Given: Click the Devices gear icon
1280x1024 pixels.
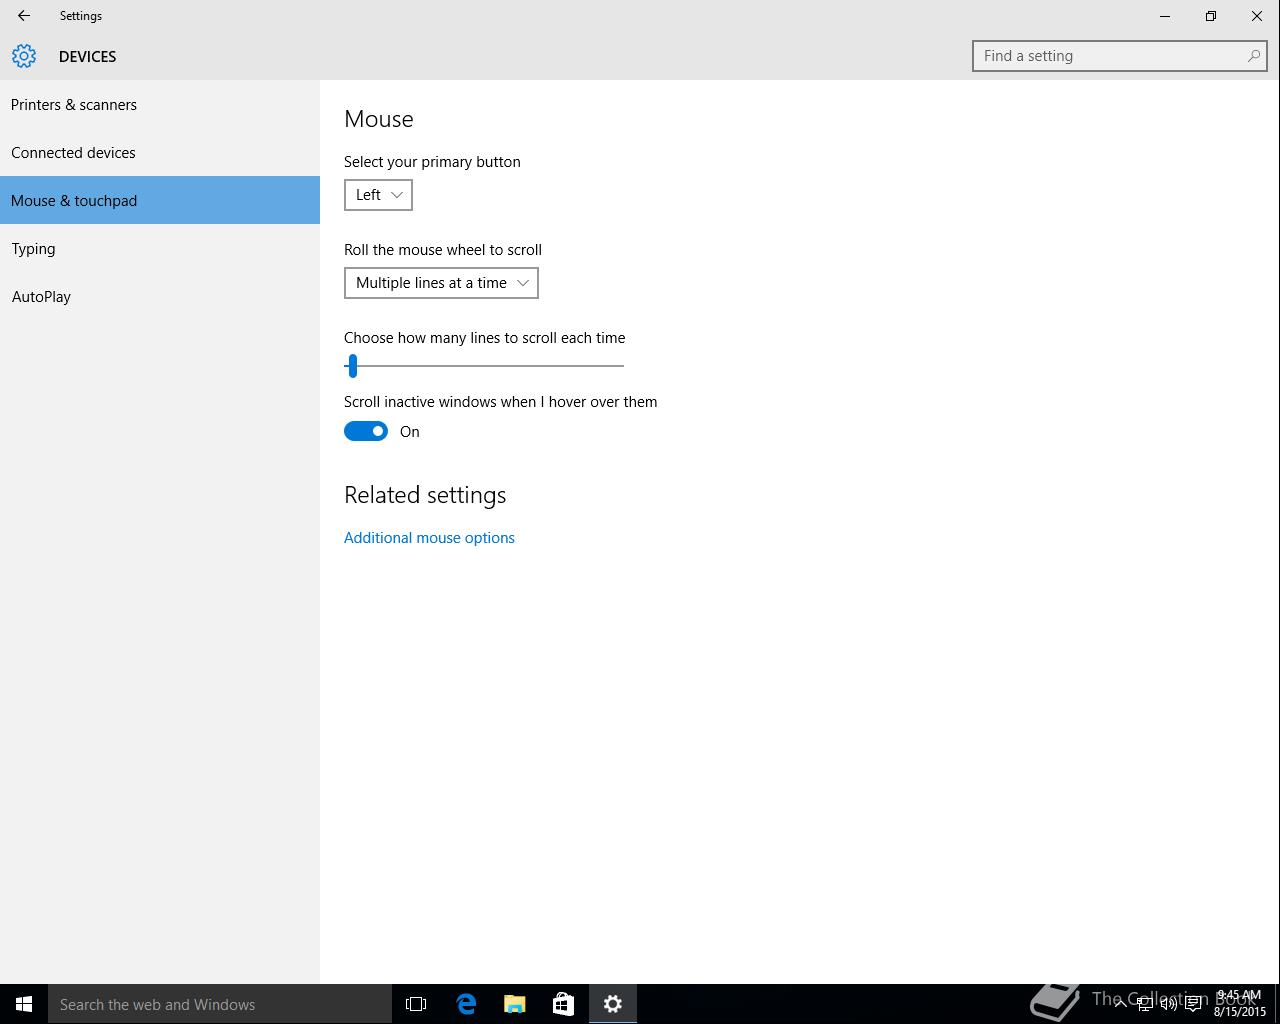Looking at the screenshot, I should (24, 56).
